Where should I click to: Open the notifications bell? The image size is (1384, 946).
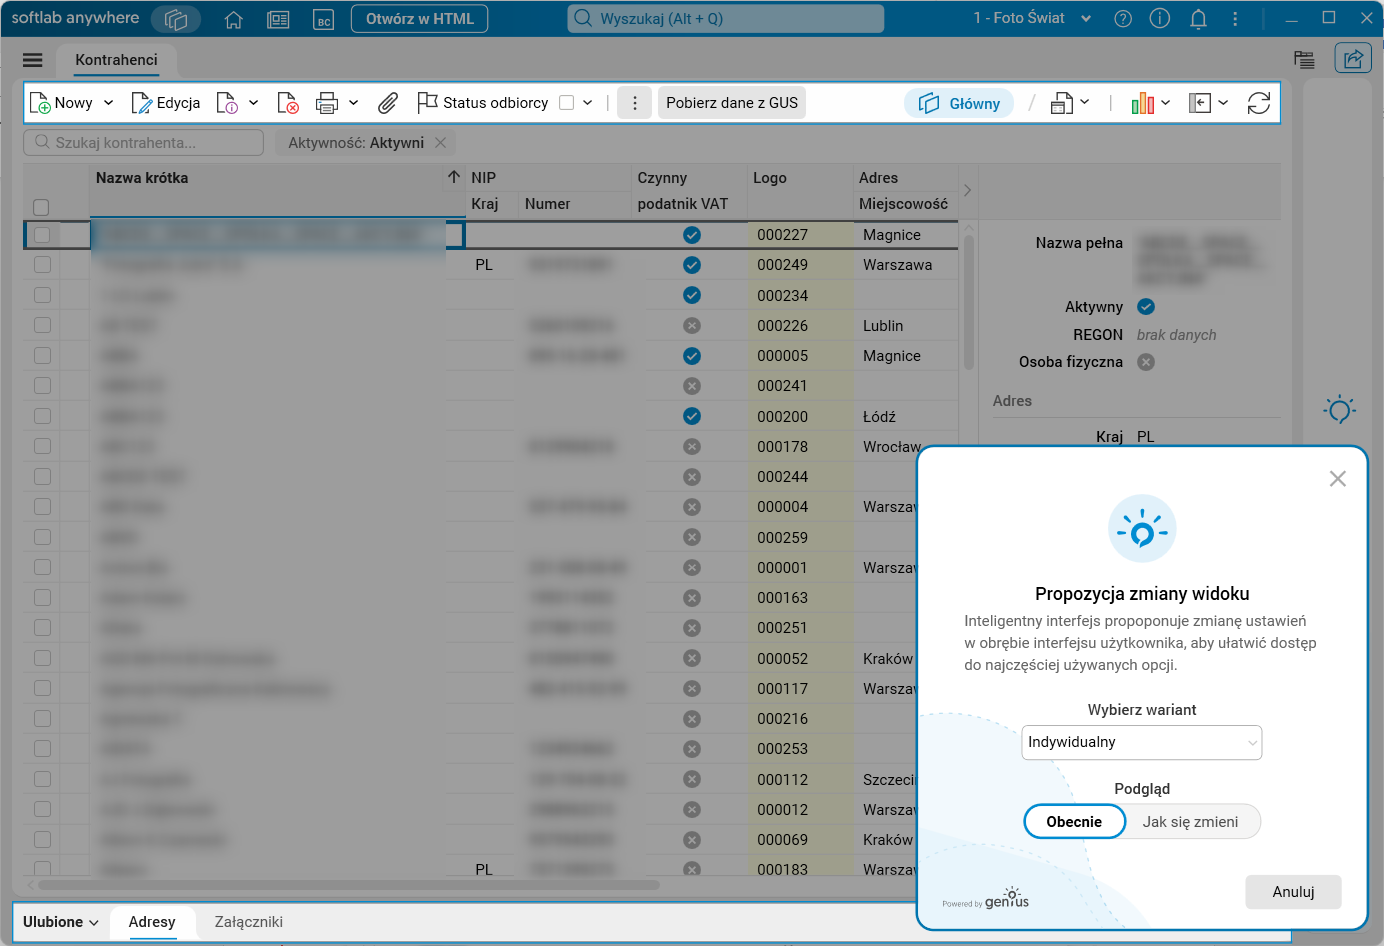(1198, 19)
